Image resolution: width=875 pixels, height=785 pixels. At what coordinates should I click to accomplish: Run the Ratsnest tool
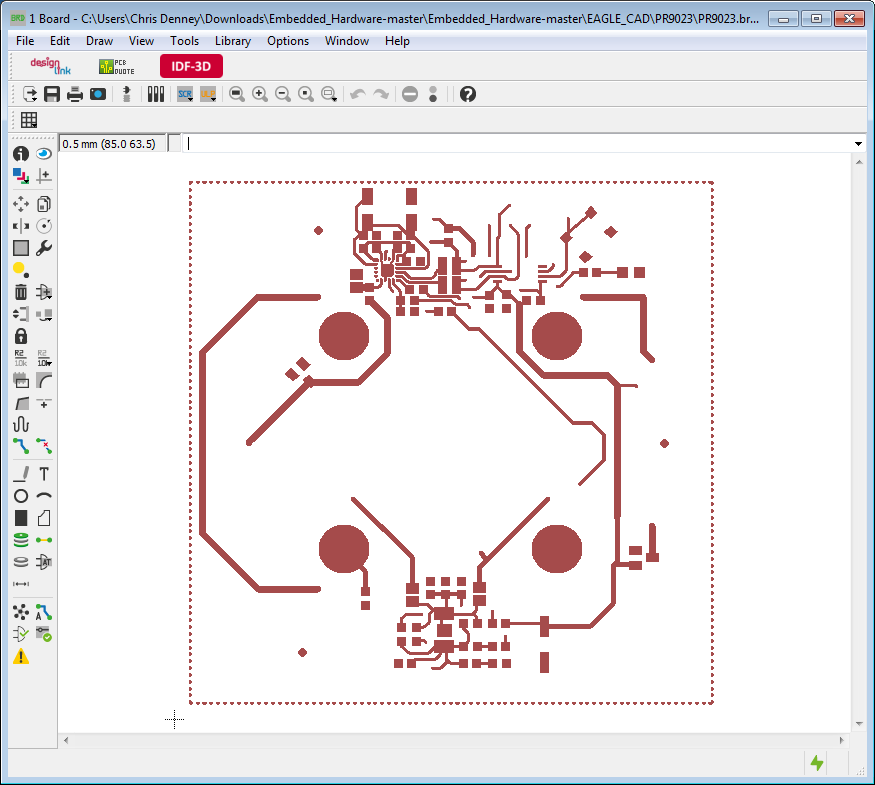(x=21, y=612)
